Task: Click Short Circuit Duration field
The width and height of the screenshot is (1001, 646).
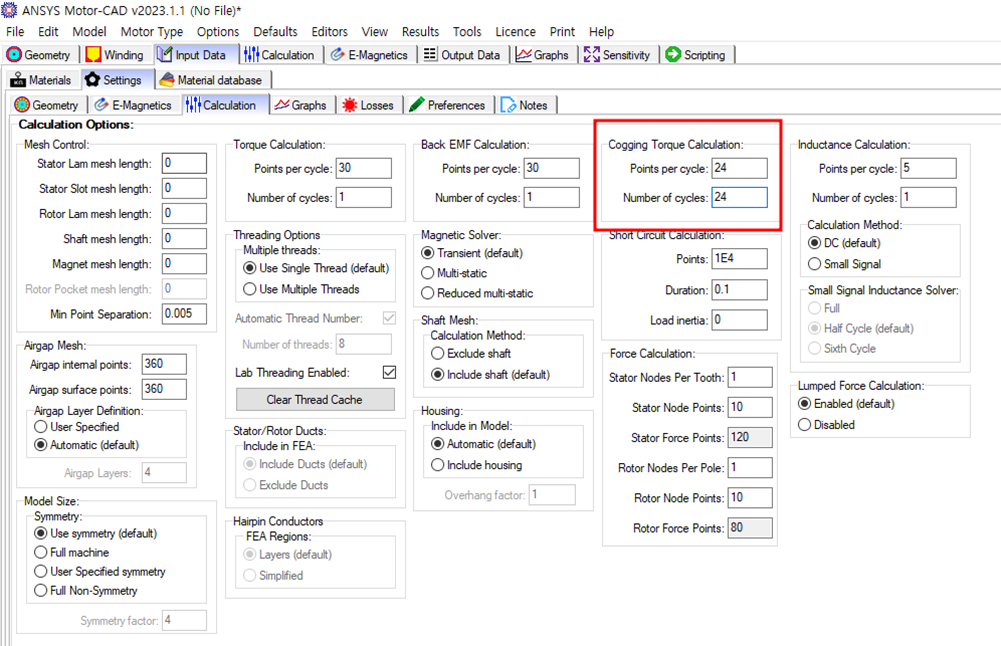Action: tap(739, 290)
